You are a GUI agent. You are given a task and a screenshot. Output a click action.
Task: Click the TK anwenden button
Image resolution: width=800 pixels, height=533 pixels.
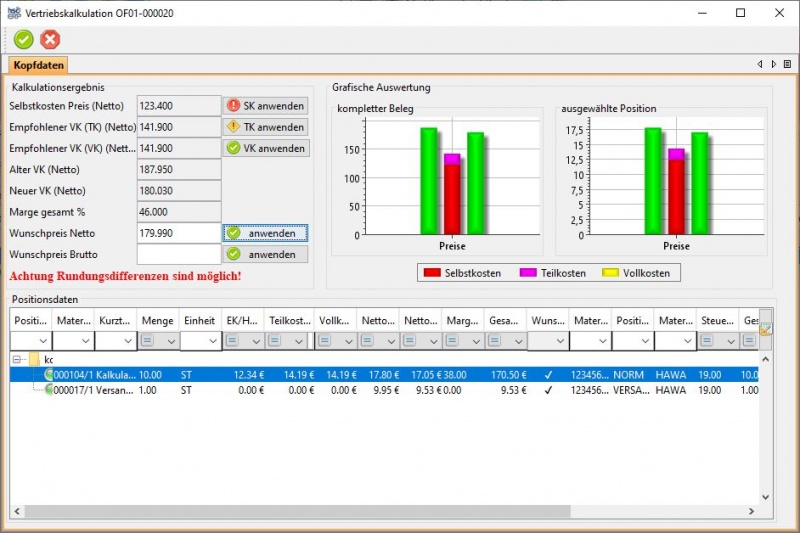tap(265, 127)
